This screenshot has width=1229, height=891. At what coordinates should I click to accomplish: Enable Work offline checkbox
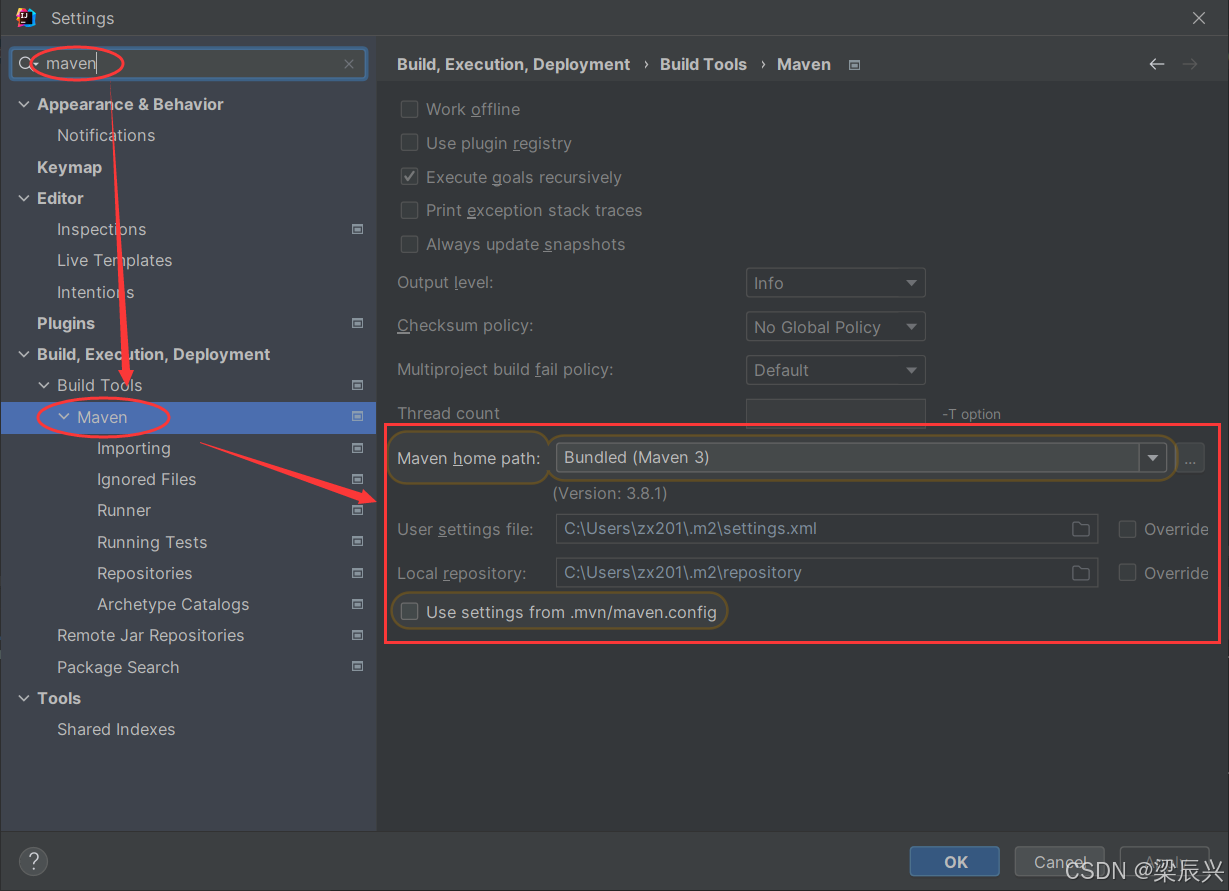409,109
